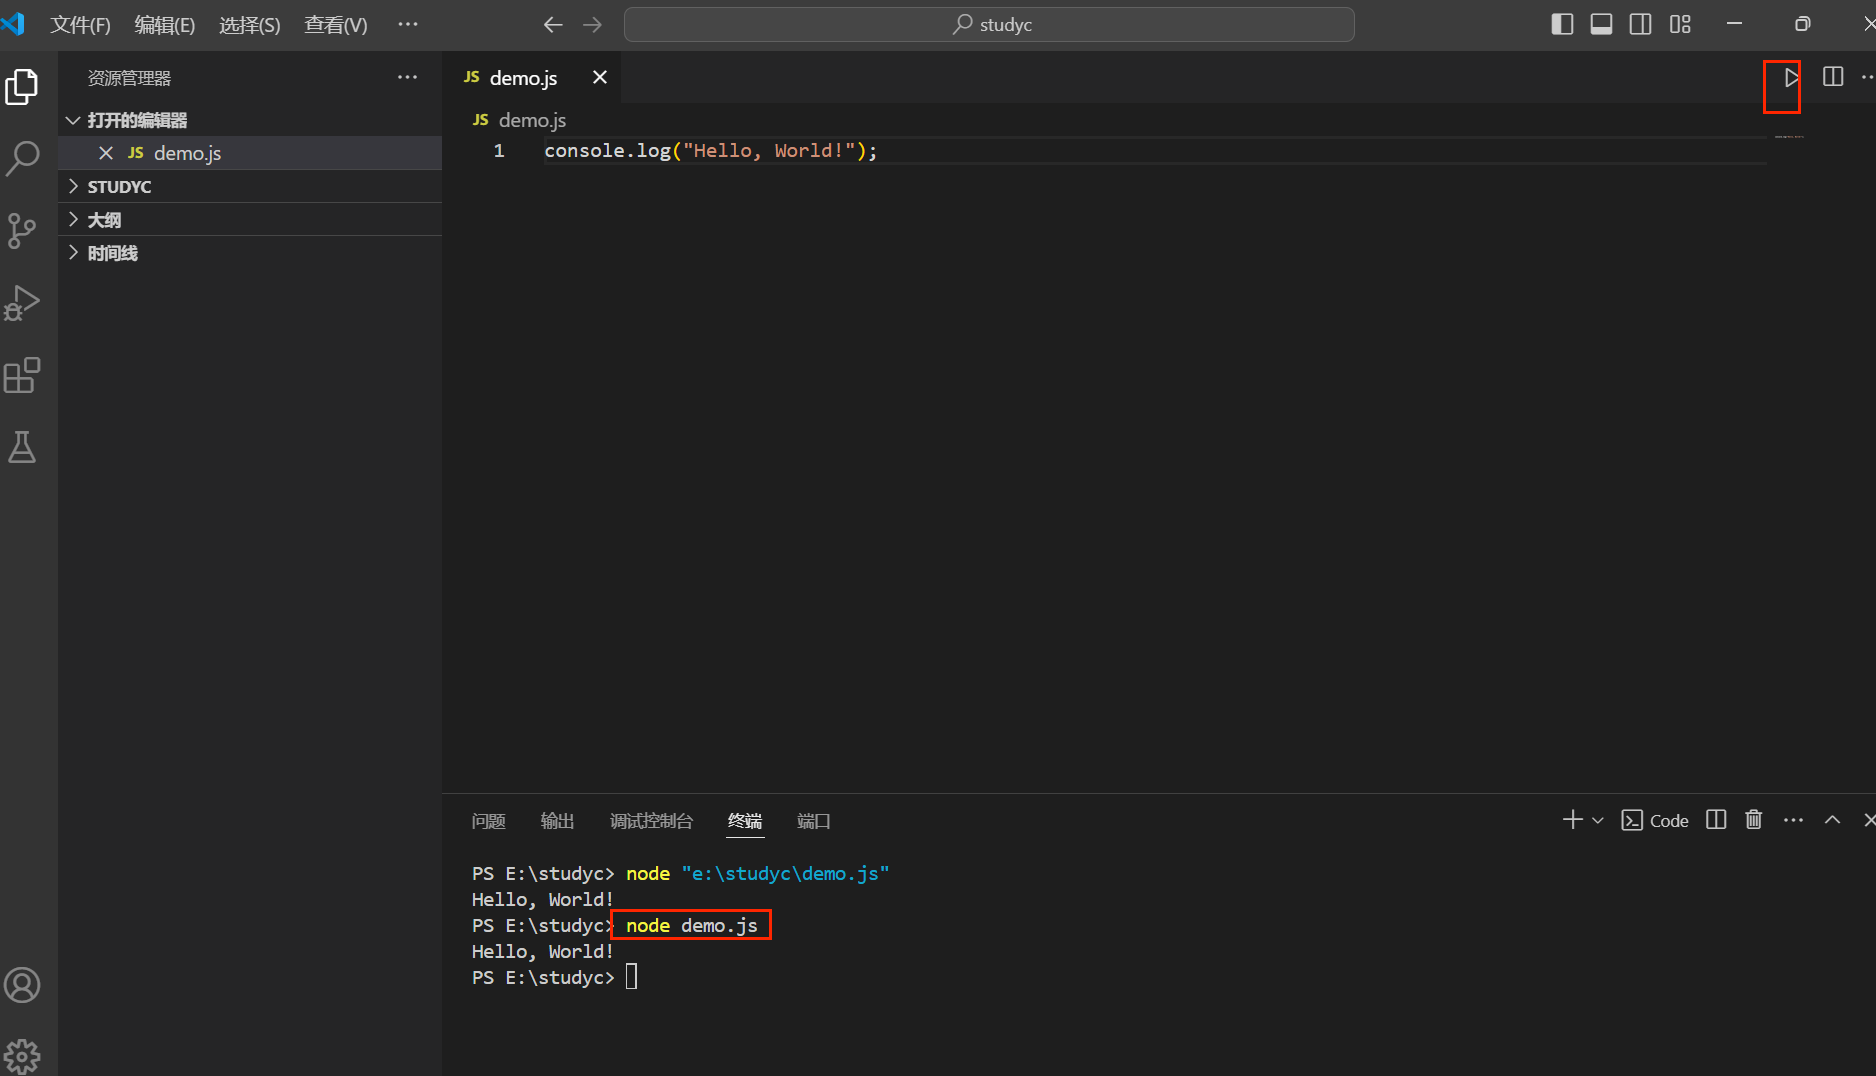Toggle the bottom panel visibility
Viewport: 1876px width, 1076px height.
coord(1601,24)
